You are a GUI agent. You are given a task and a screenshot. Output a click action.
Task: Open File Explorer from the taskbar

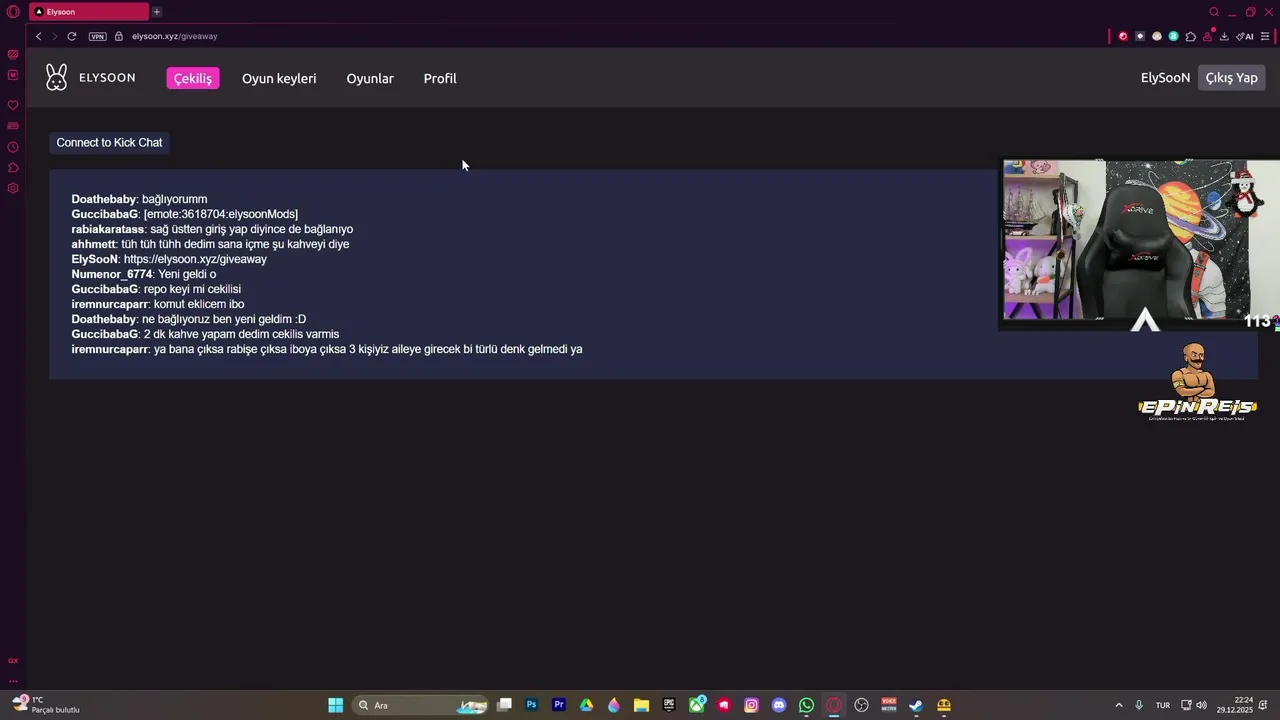pos(641,705)
